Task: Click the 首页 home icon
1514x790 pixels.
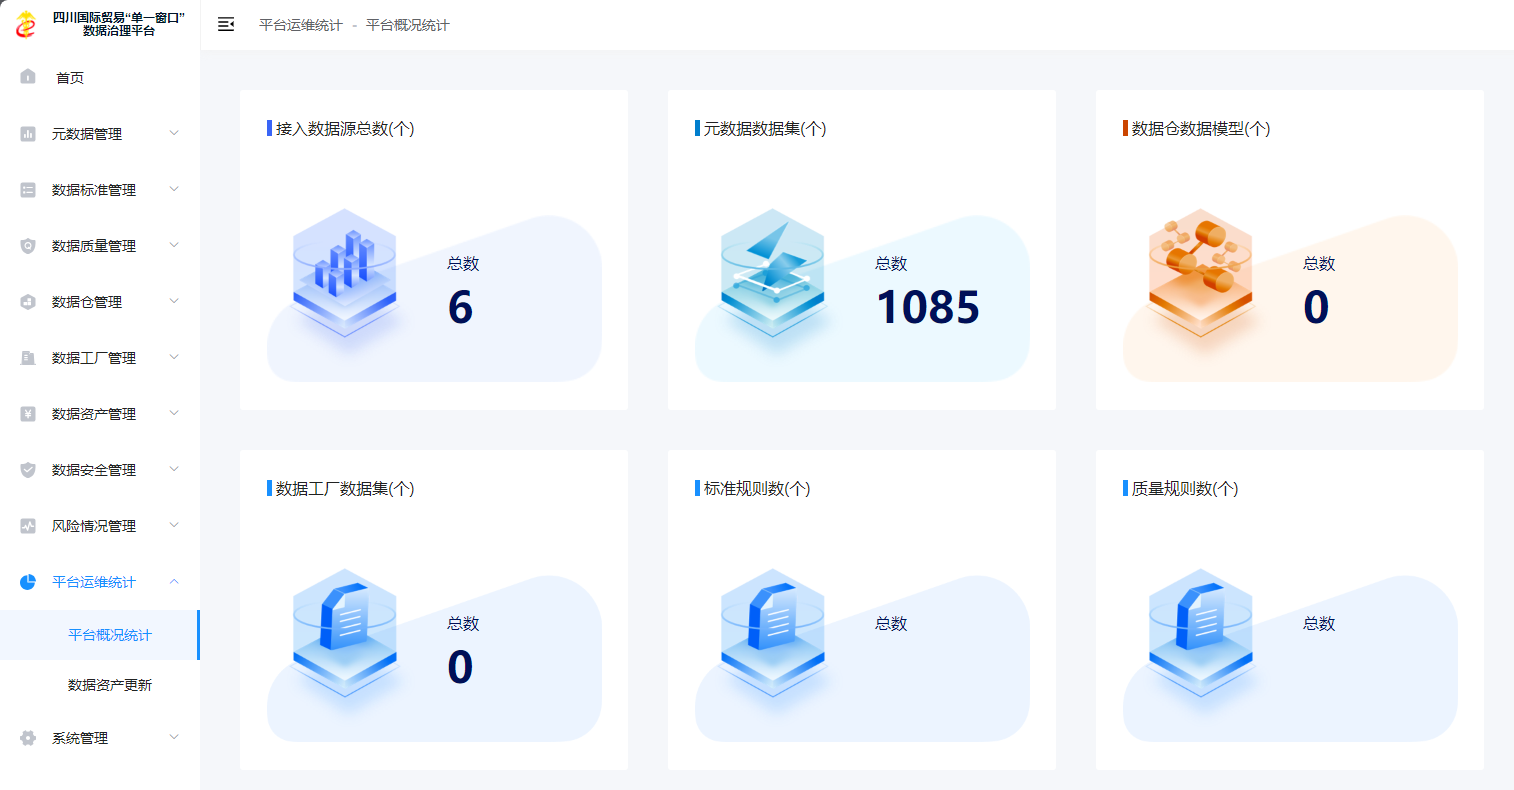Action: [x=28, y=77]
